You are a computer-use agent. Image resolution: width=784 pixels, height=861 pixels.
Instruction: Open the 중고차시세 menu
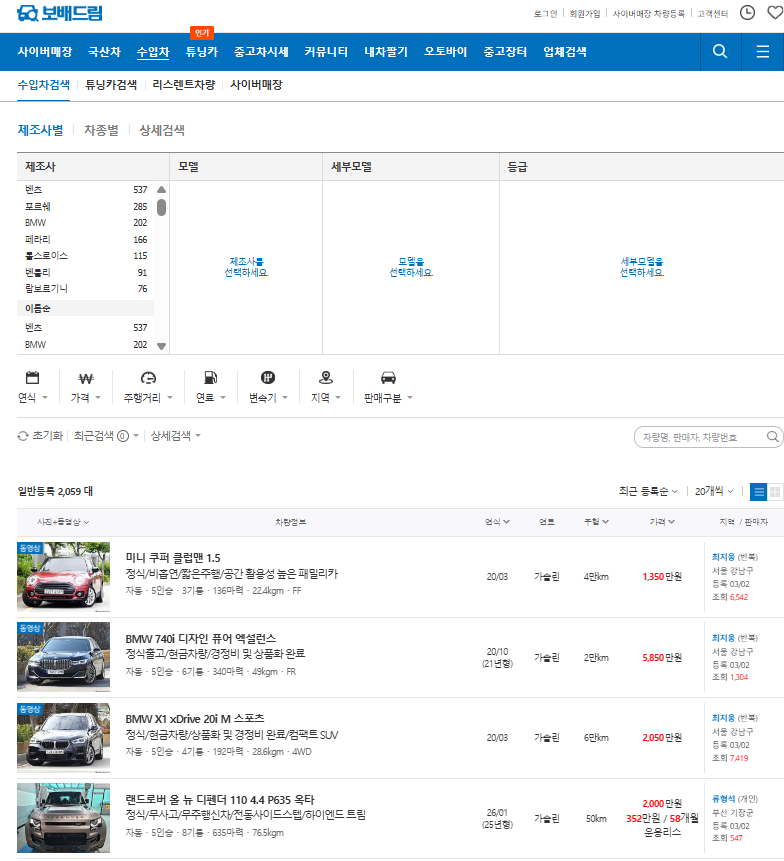(x=261, y=52)
